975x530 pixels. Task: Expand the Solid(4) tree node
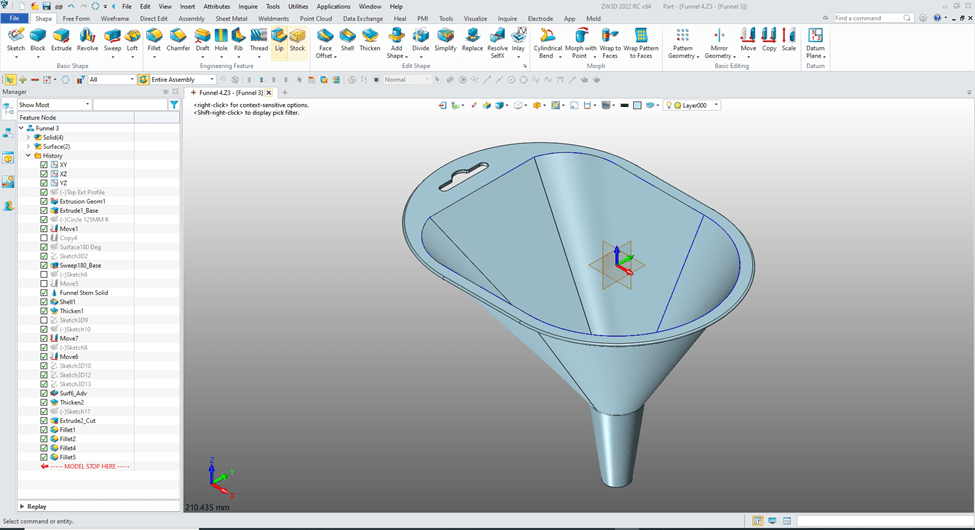[x=28, y=137]
